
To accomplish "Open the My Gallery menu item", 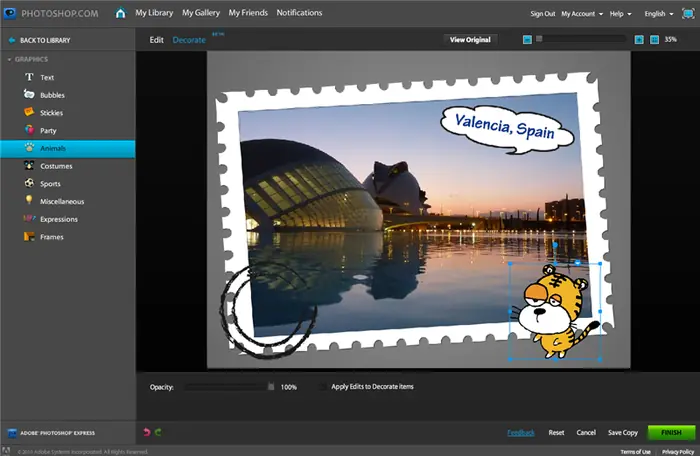I will (201, 13).
